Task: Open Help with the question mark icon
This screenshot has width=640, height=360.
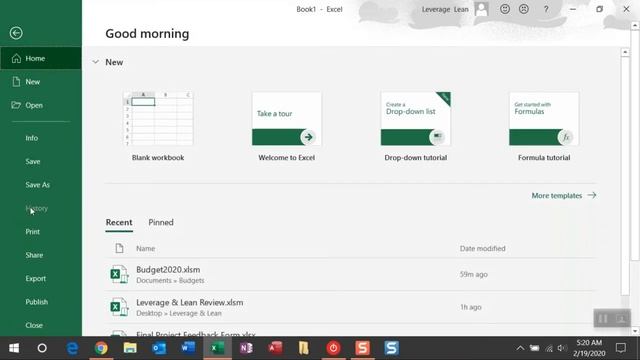Action: point(546,9)
